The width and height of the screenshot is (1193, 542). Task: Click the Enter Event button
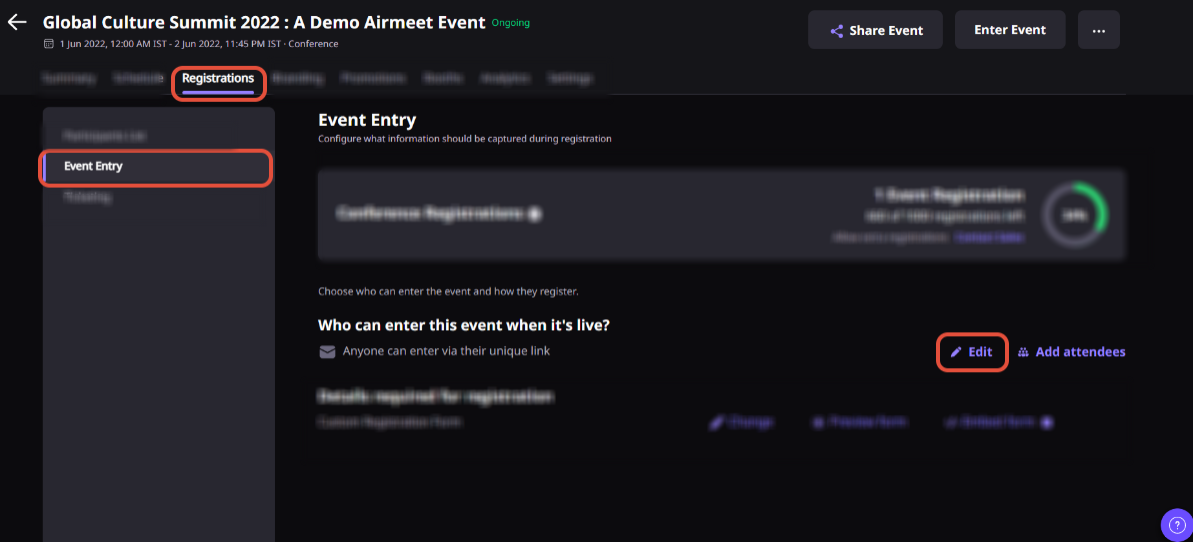tap(1010, 30)
